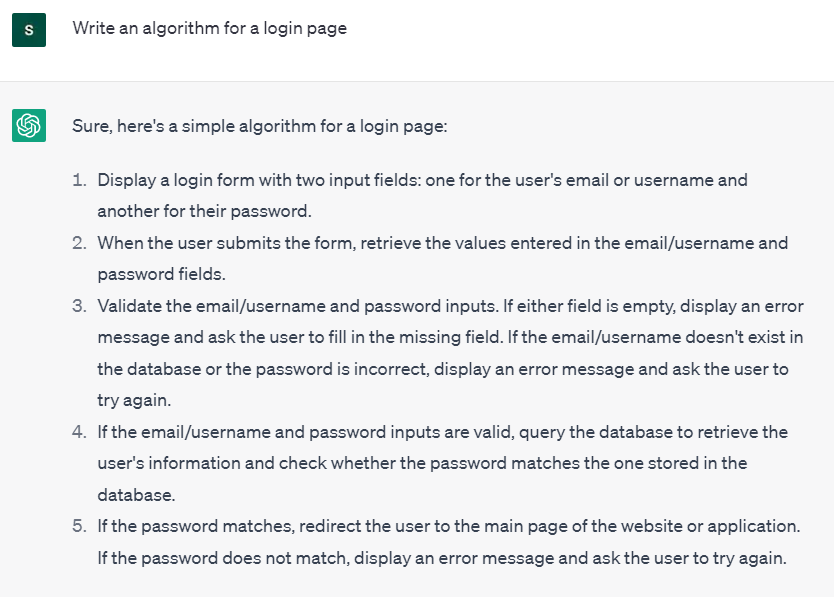Click the prompt "Write an algorithm for a login page"

pos(209,28)
